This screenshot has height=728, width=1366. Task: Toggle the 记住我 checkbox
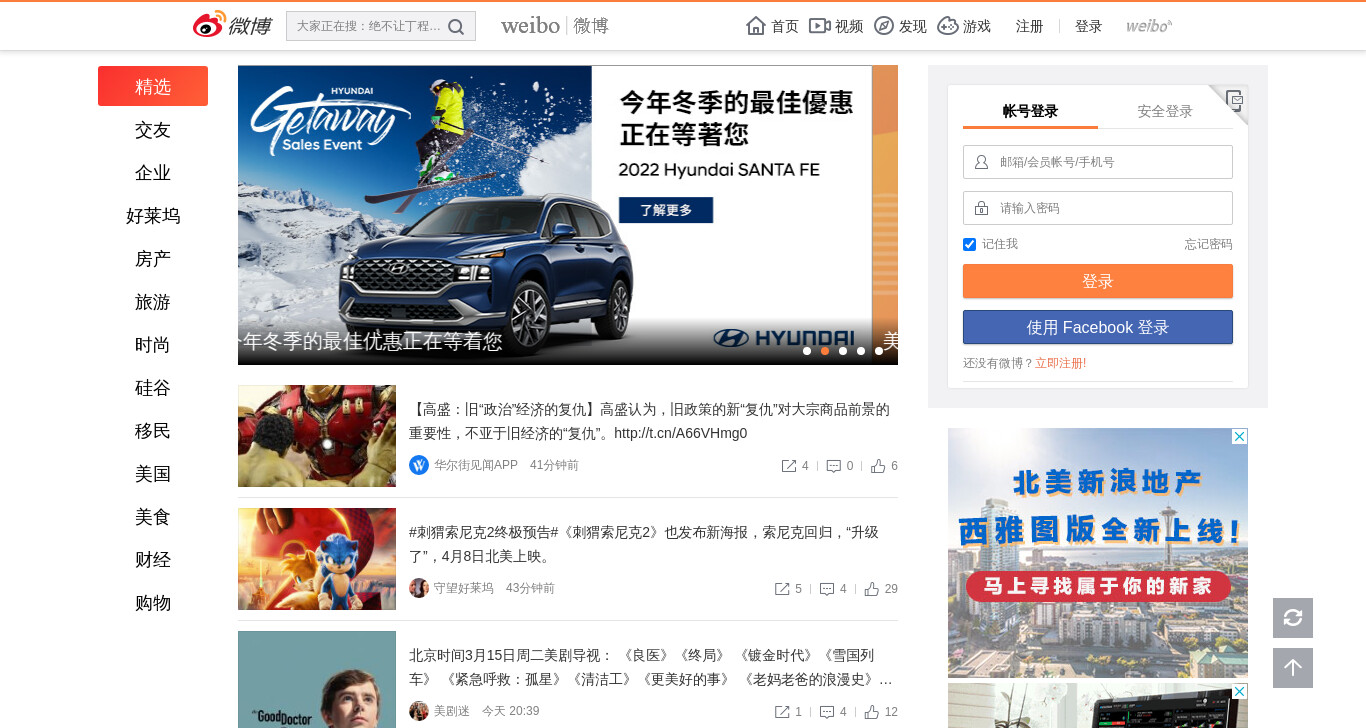click(969, 244)
